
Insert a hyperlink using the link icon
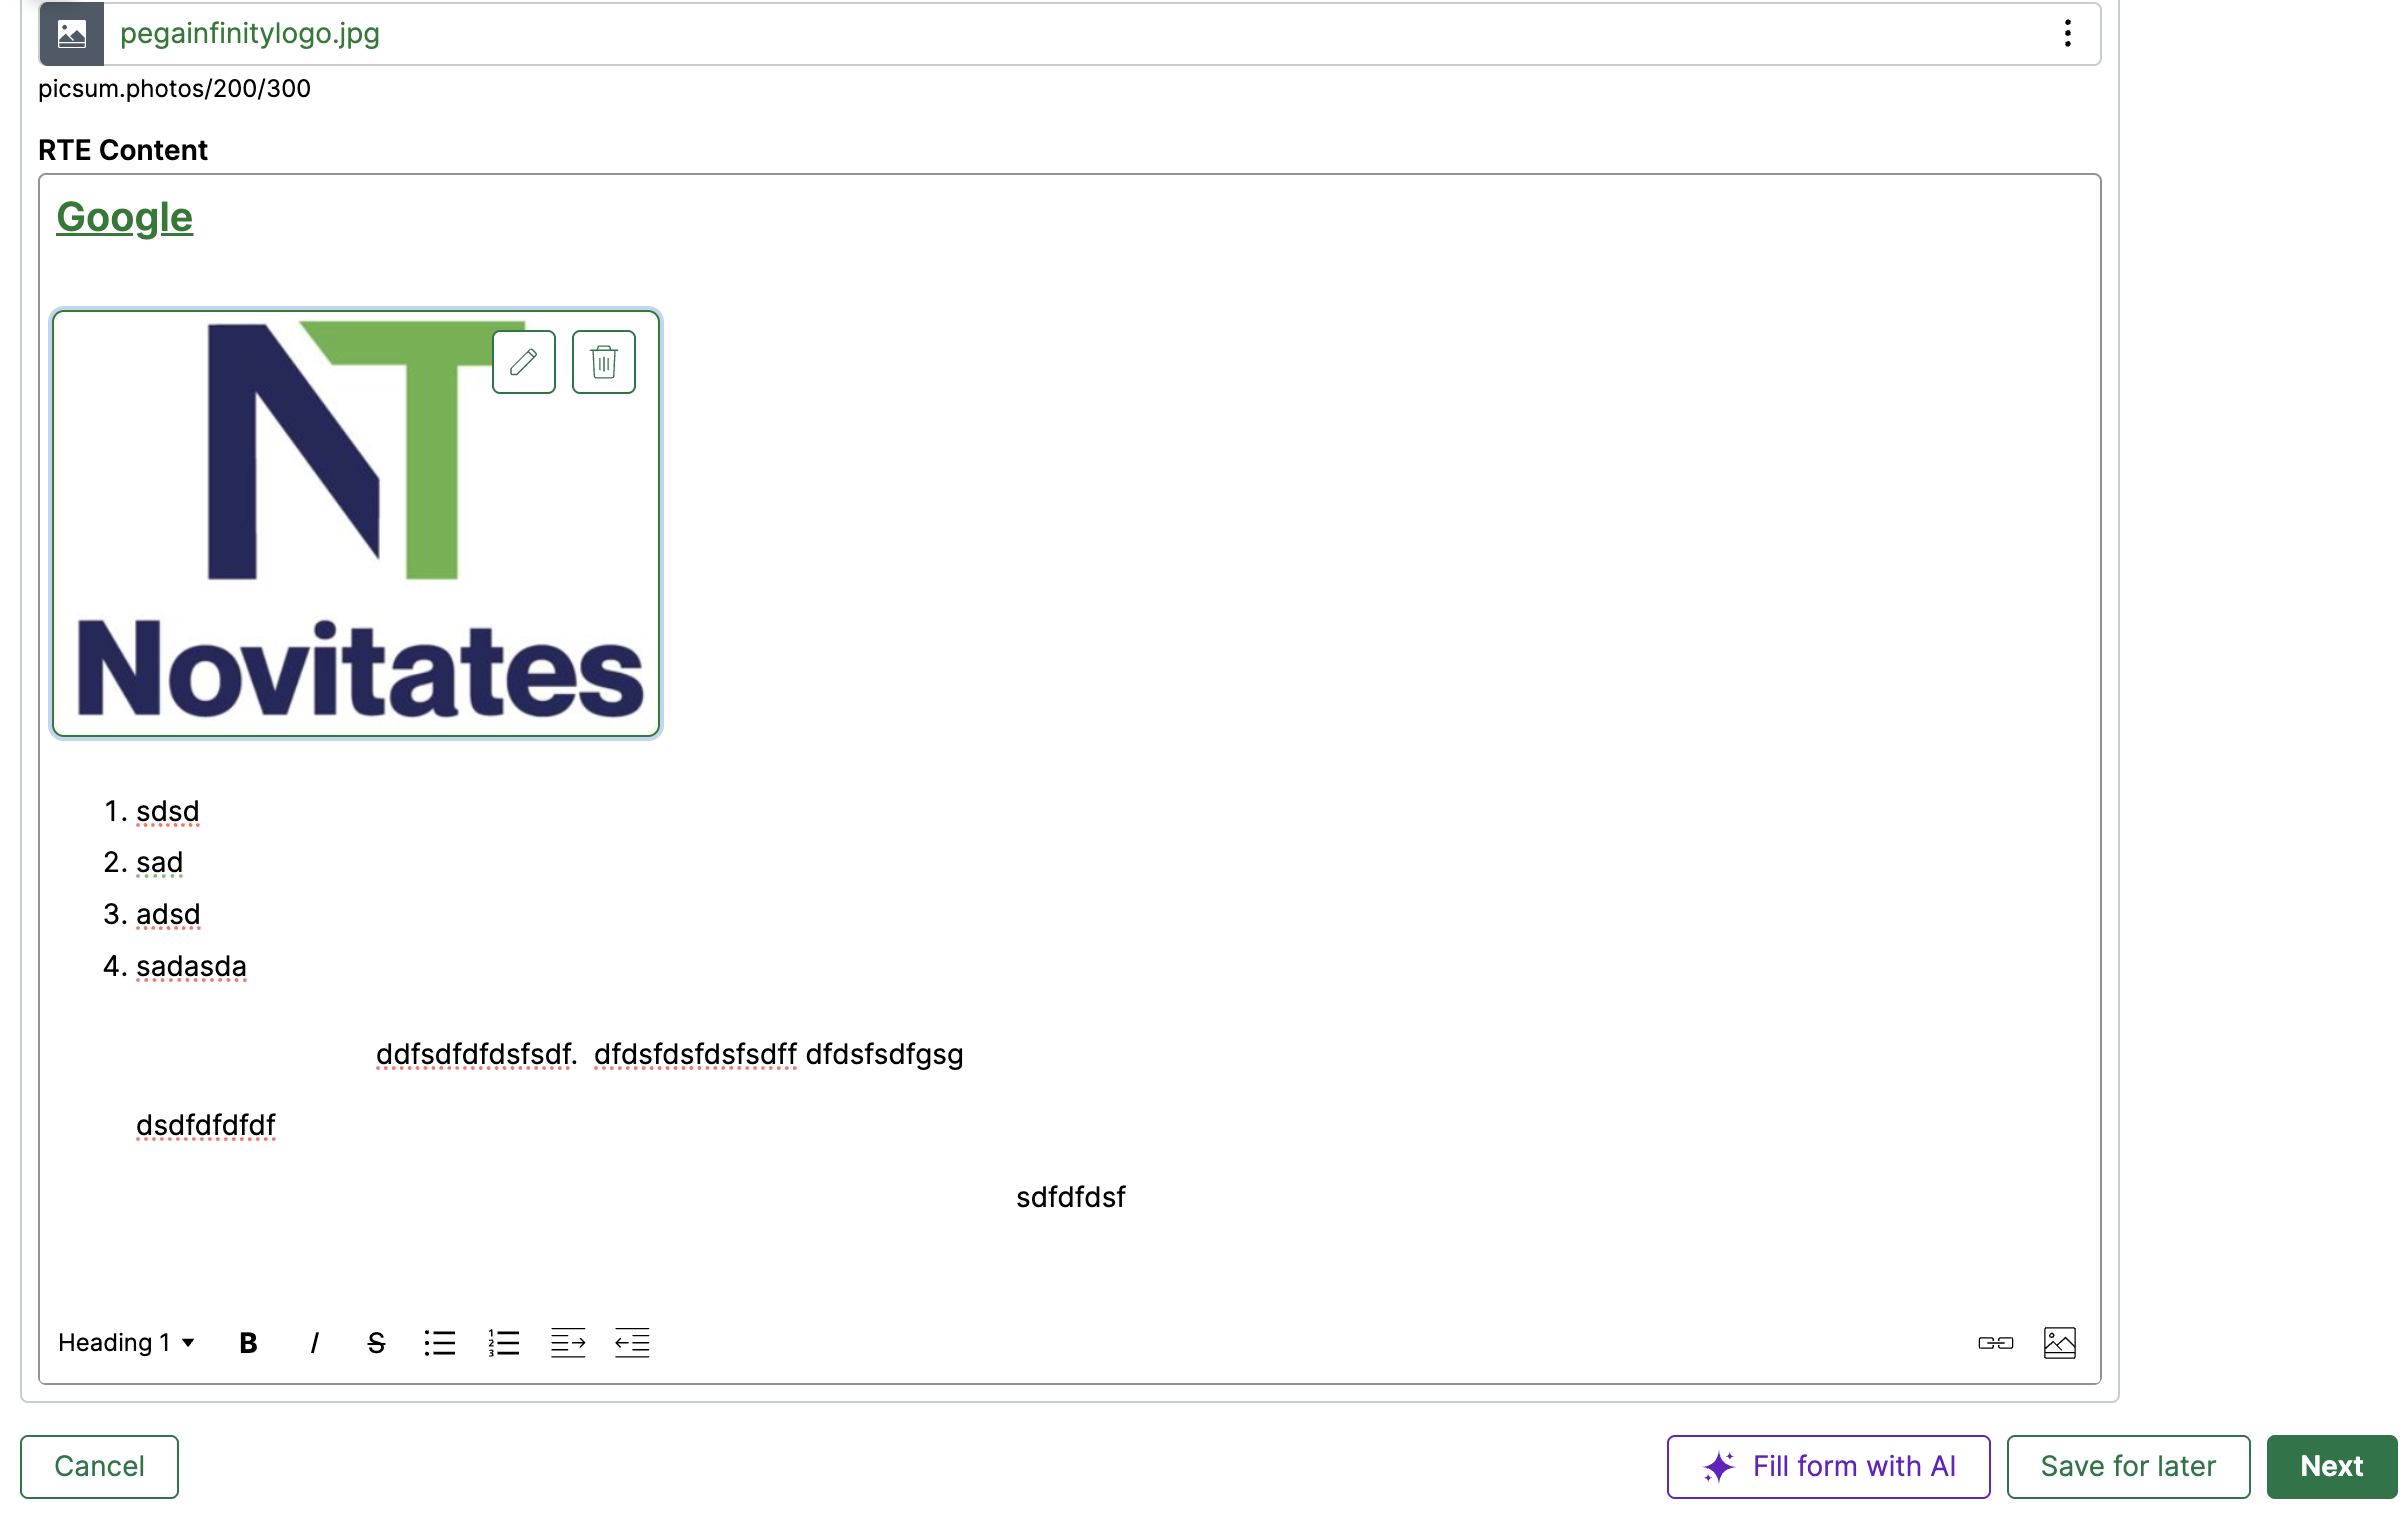click(1995, 1343)
